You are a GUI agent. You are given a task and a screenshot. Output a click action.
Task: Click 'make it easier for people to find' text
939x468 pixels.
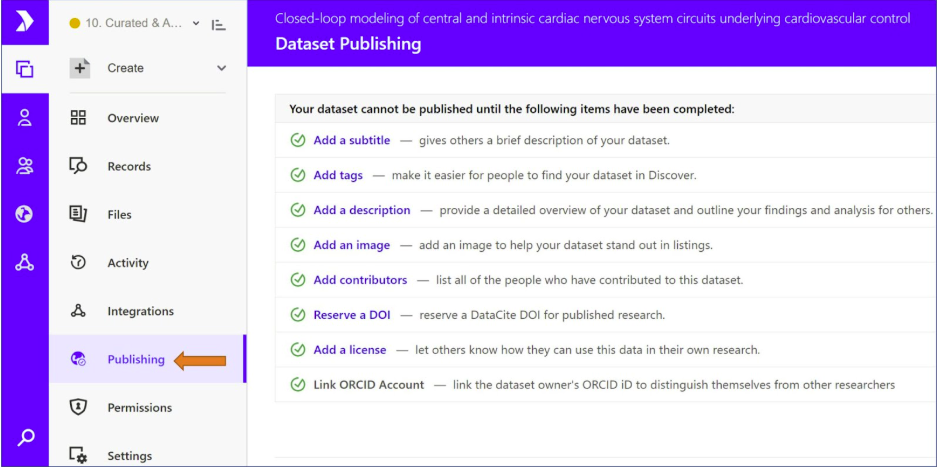coord(544,176)
